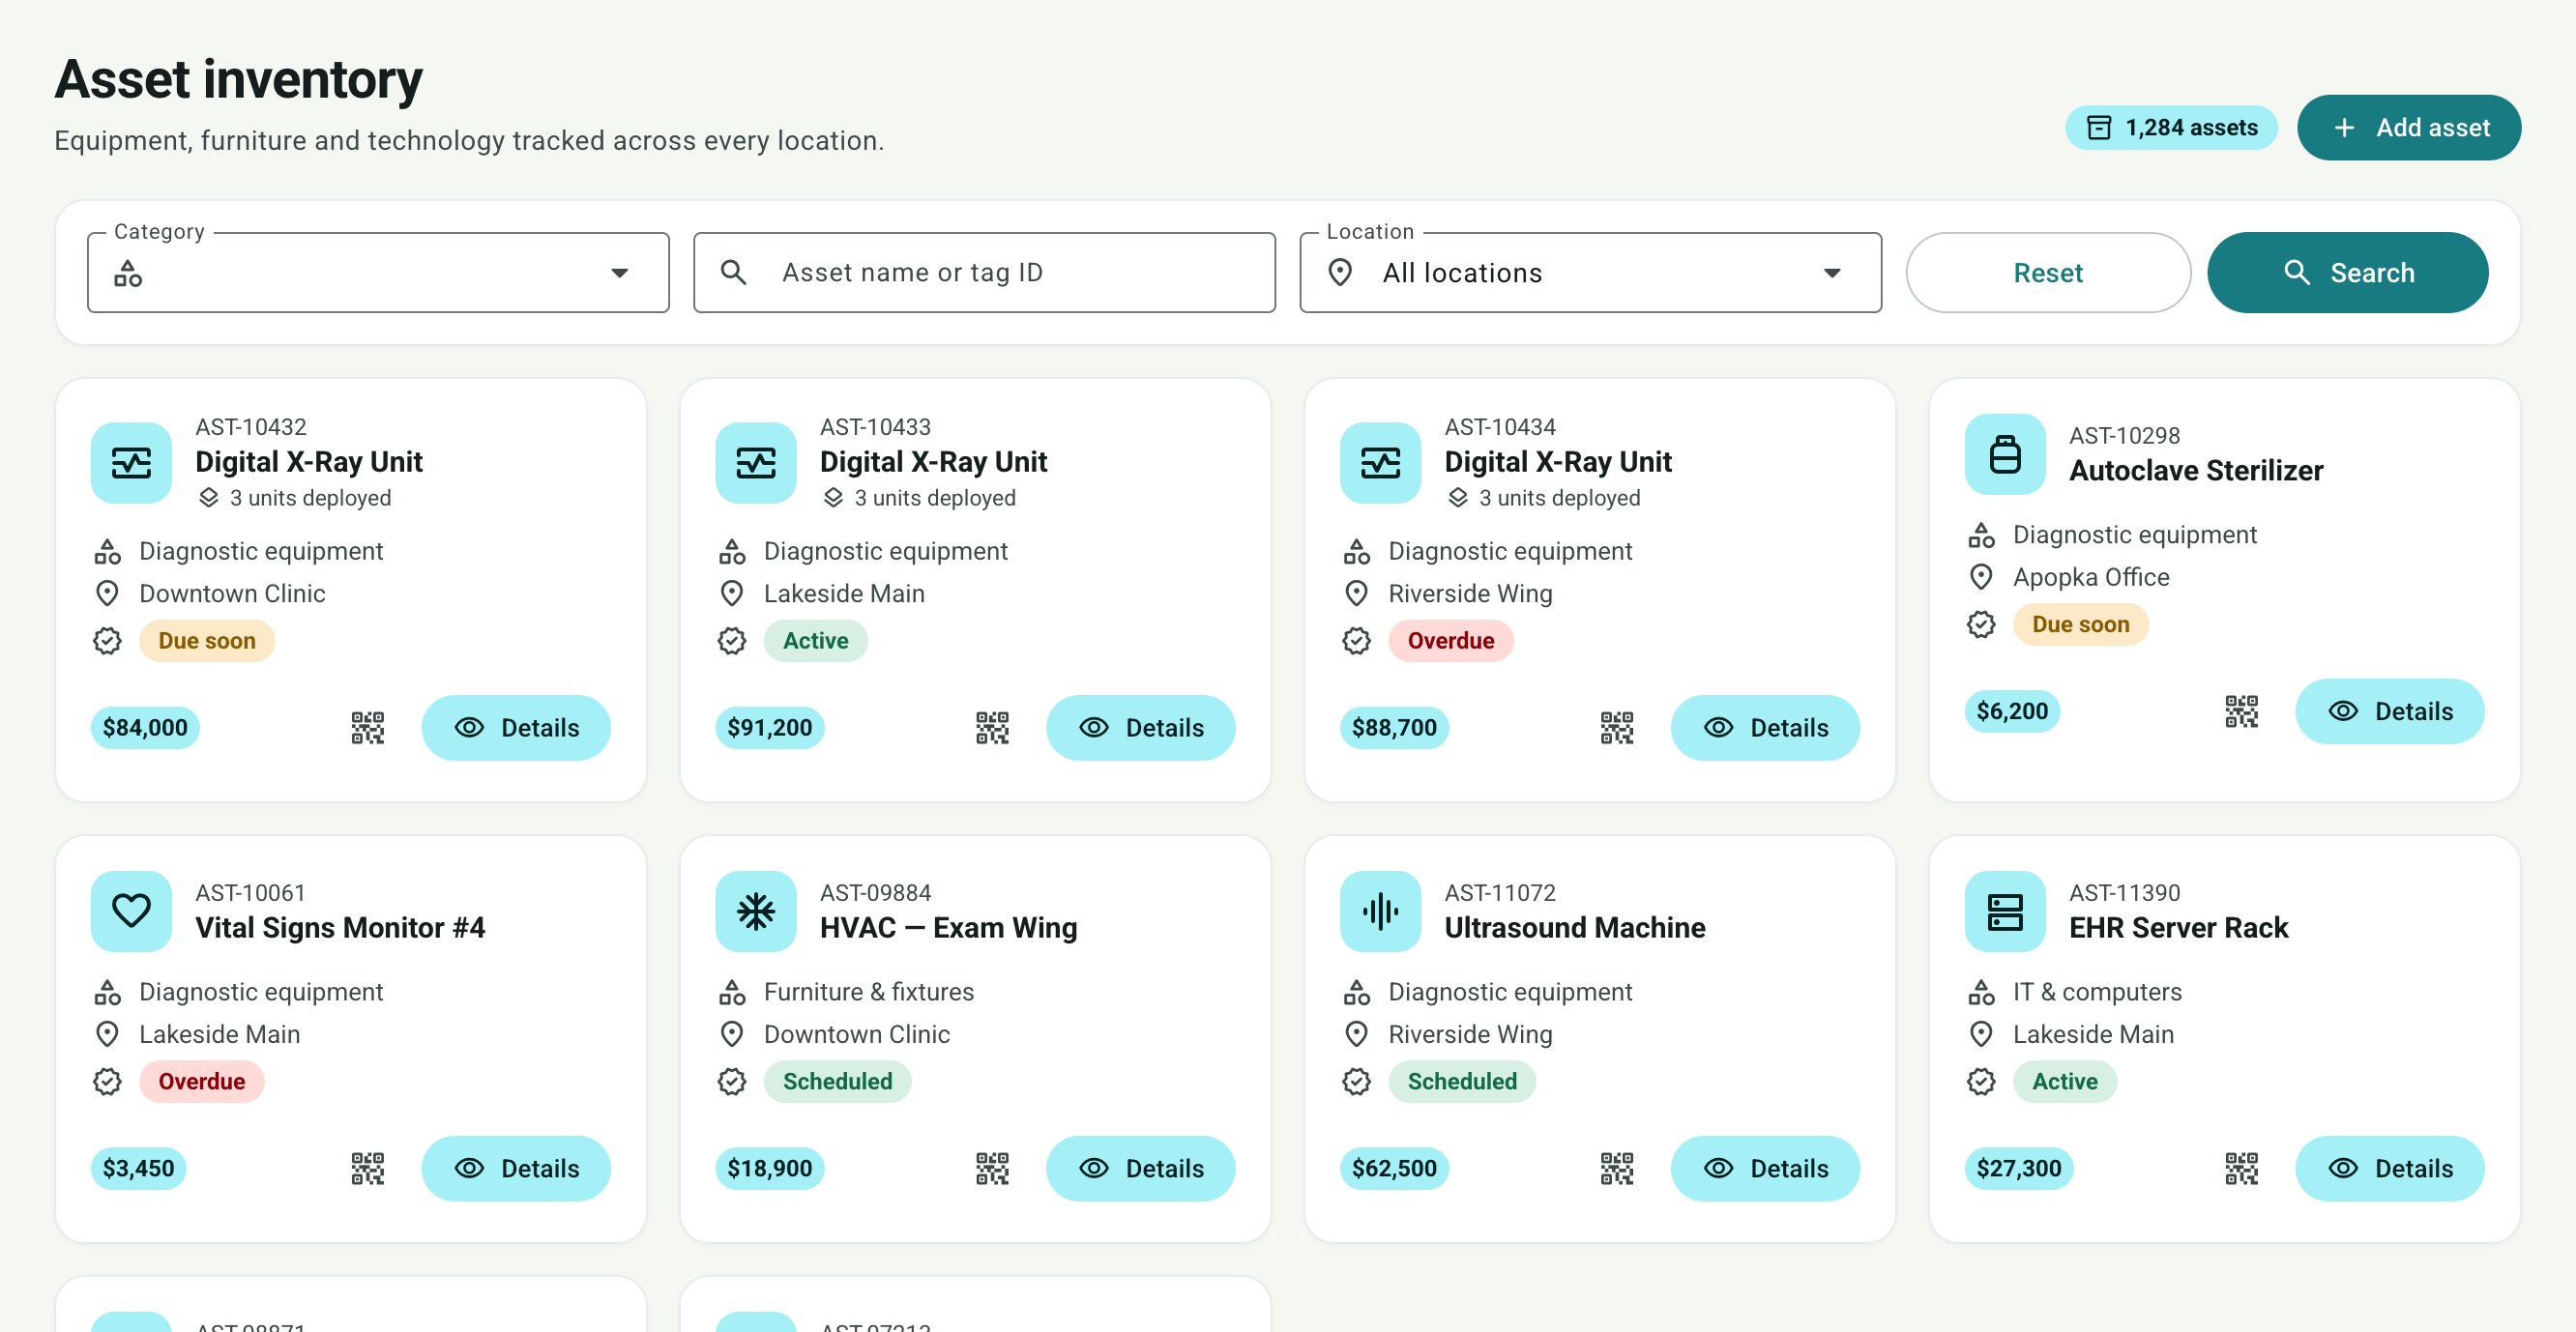Click the Ultrasound Machine title
The image size is (2576, 1332).
1575,928
